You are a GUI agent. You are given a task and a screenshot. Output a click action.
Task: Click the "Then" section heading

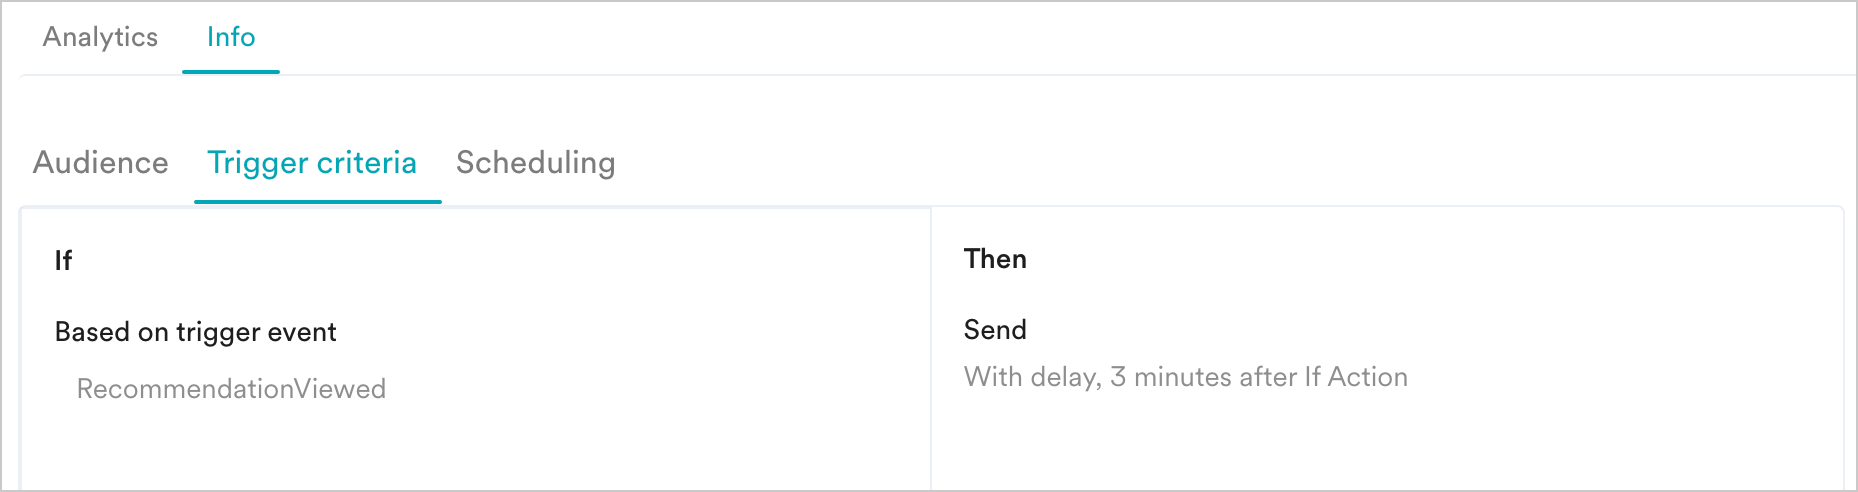[995, 259]
